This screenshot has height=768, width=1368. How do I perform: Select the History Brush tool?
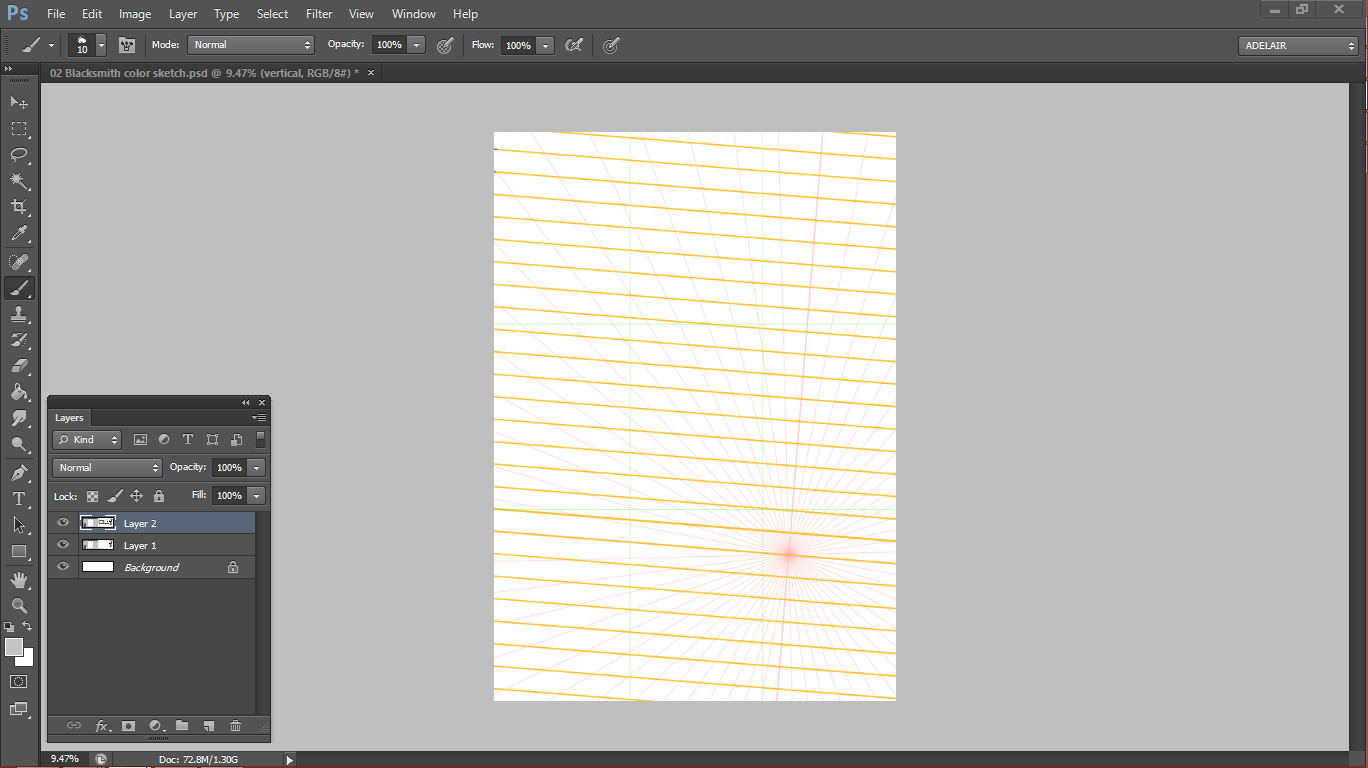tap(19, 341)
